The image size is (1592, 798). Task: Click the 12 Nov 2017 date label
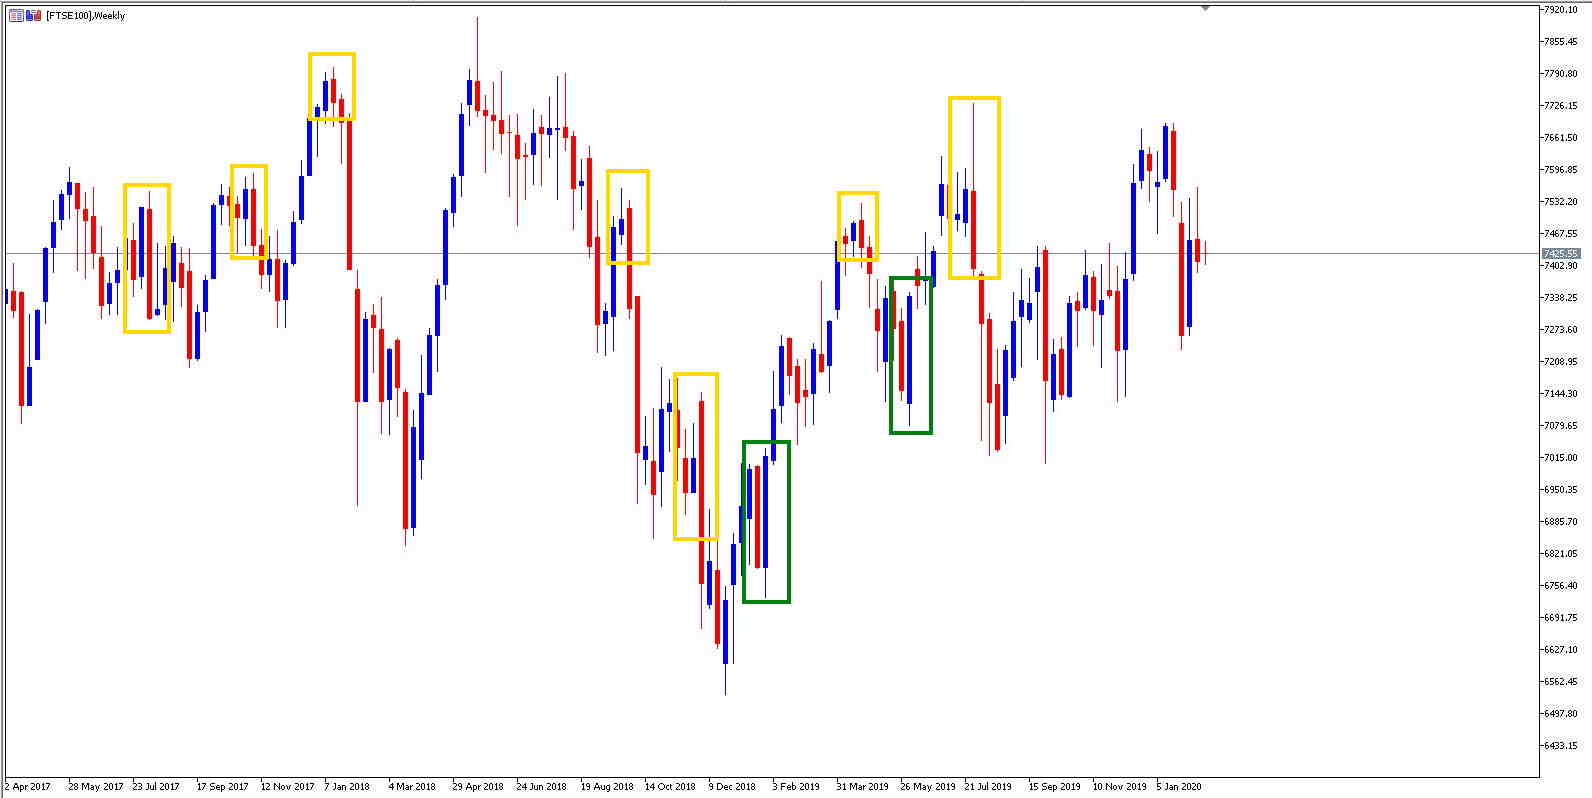pyautogui.click(x=287, y=787)
